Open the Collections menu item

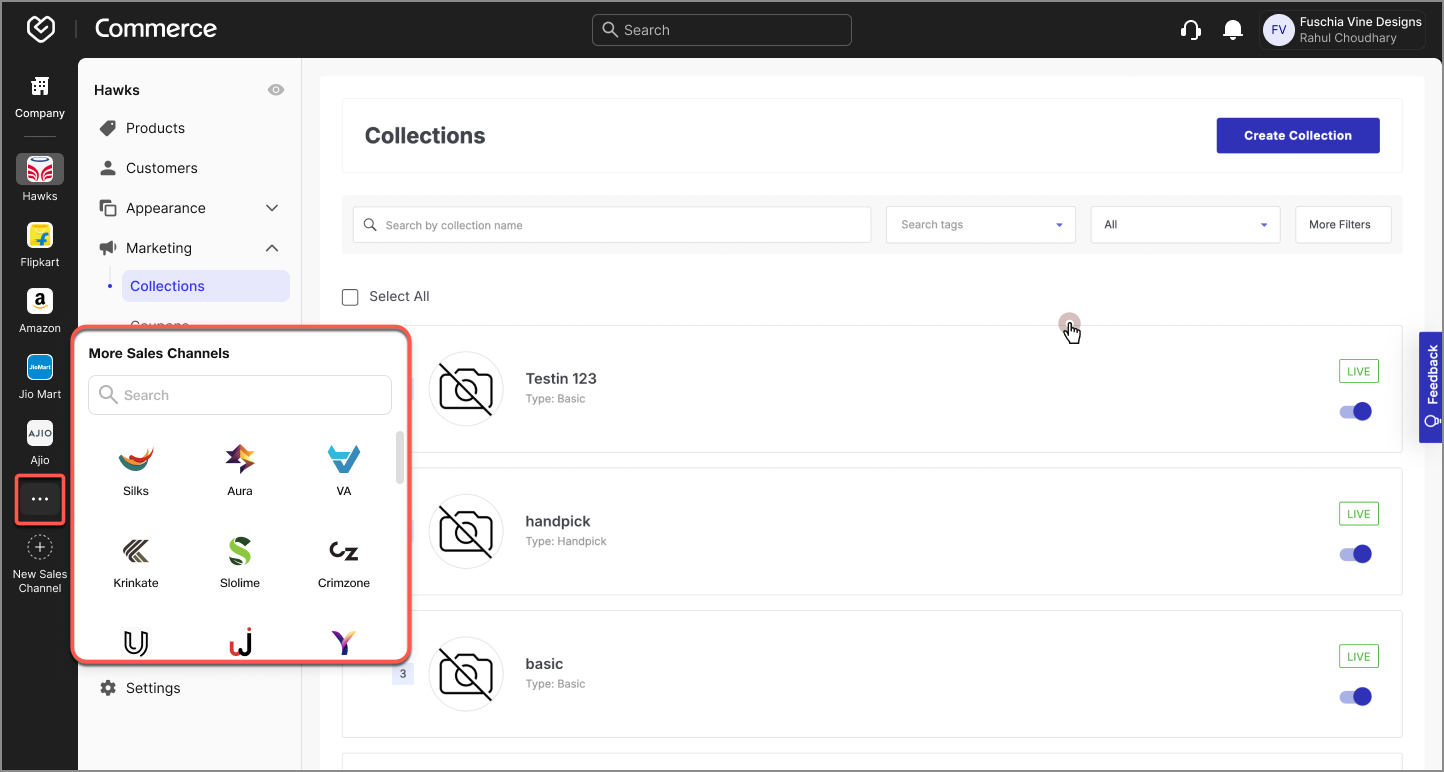[167, 285]
